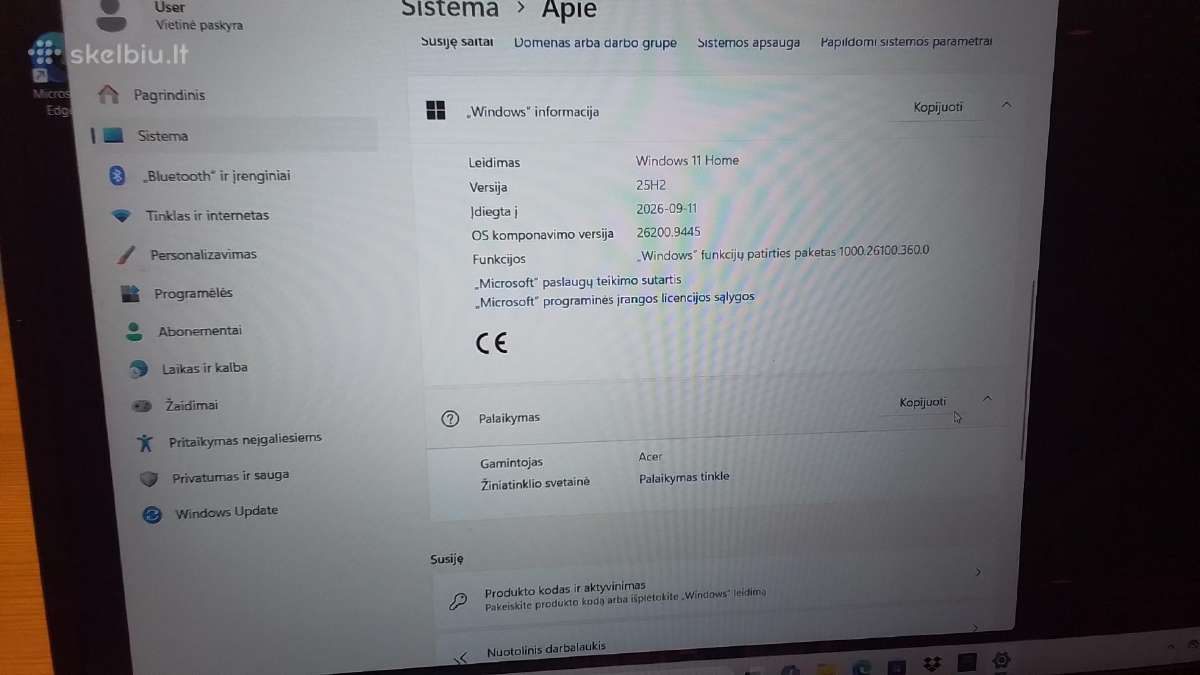Screen dimensions: 1200x675
Task: Click the „Windows“ funkcijų patirties paketas value
Action: coord(784,252)
